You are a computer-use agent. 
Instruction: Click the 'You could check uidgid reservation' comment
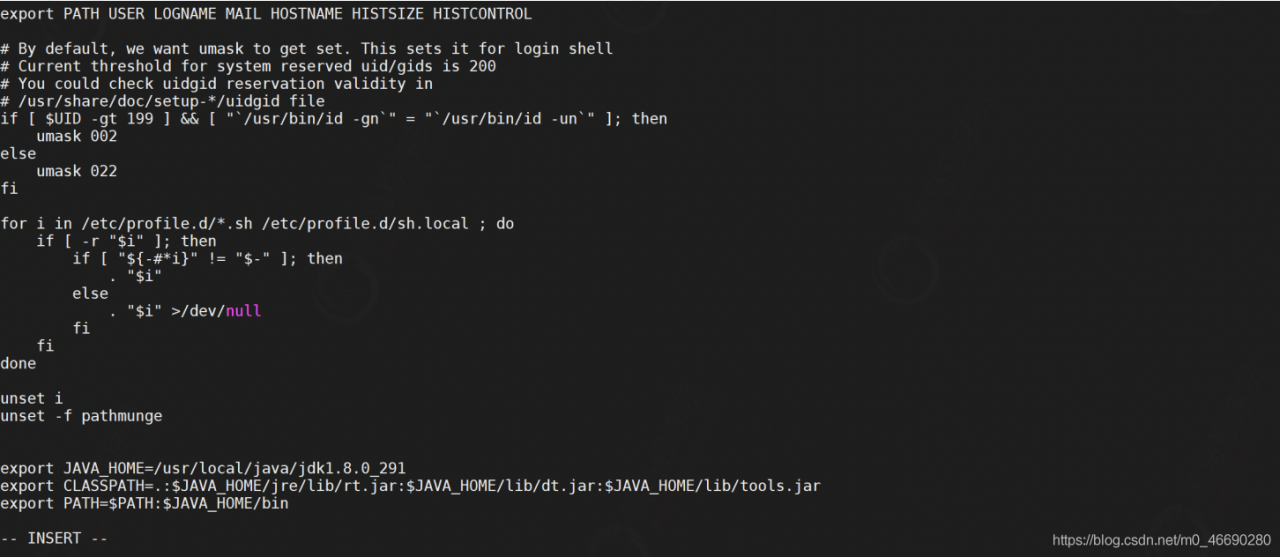click(x=216, y=84)
